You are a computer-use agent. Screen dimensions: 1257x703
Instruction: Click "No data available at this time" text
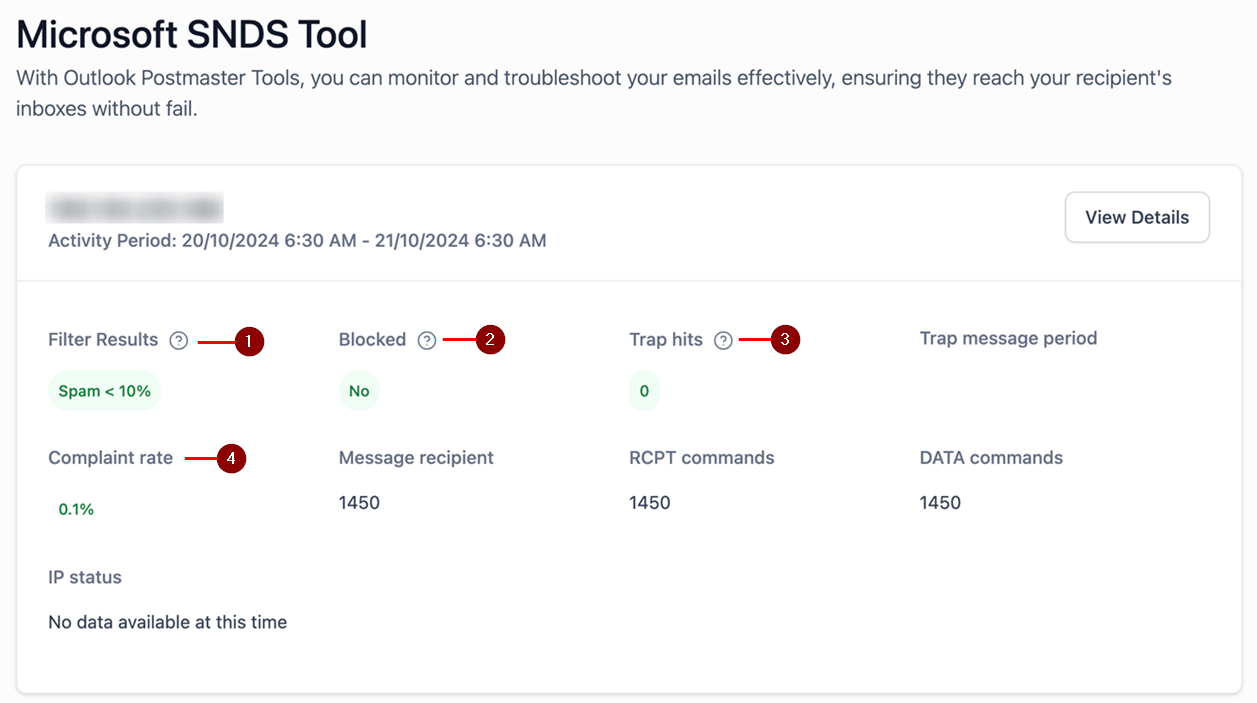tap(167, 622)
